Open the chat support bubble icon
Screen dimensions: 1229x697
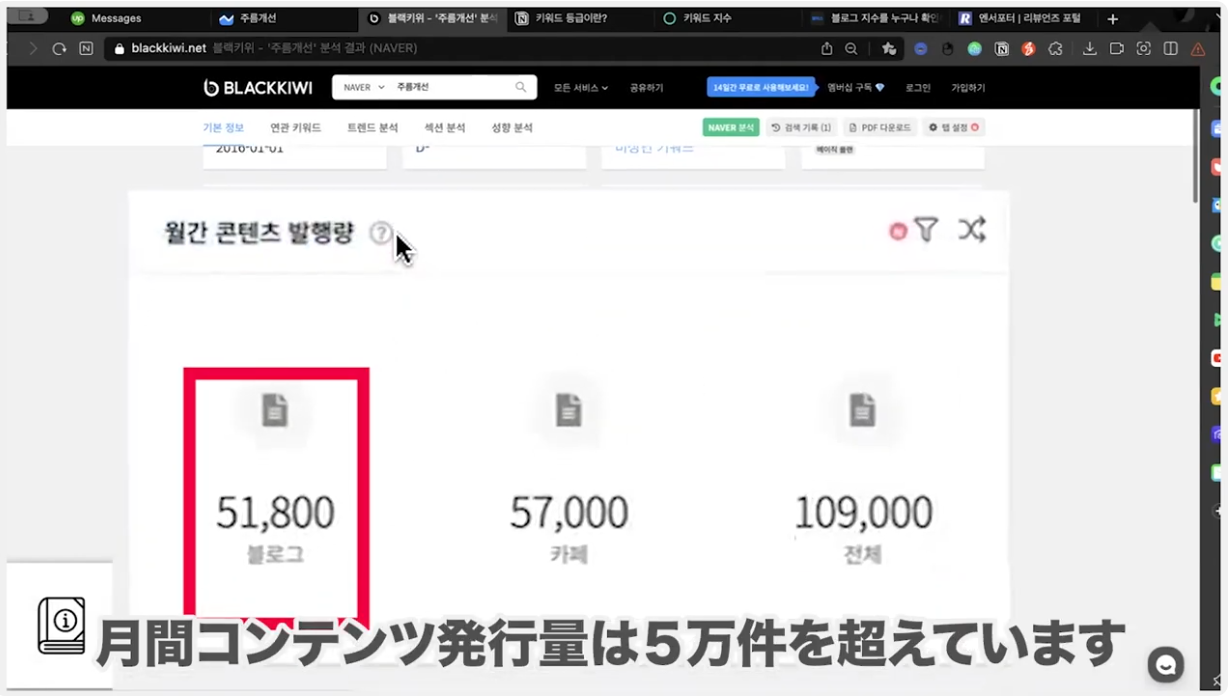tap(1165, 665)
